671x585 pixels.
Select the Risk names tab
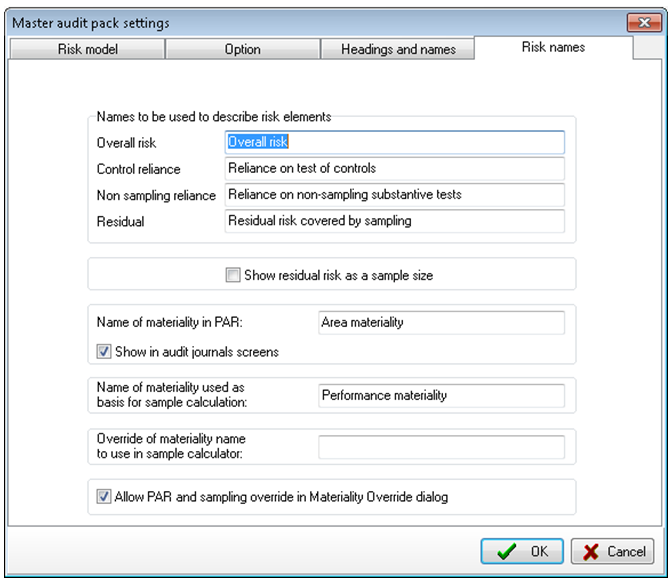point(553,47)
